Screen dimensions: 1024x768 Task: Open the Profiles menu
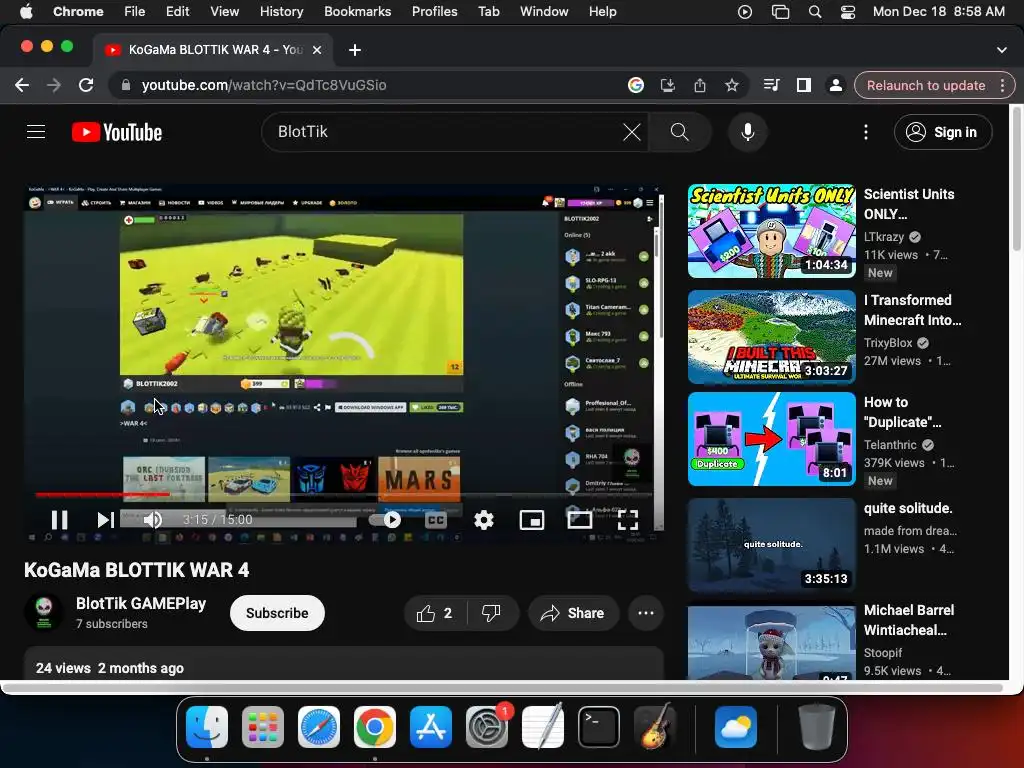(434, 12)
